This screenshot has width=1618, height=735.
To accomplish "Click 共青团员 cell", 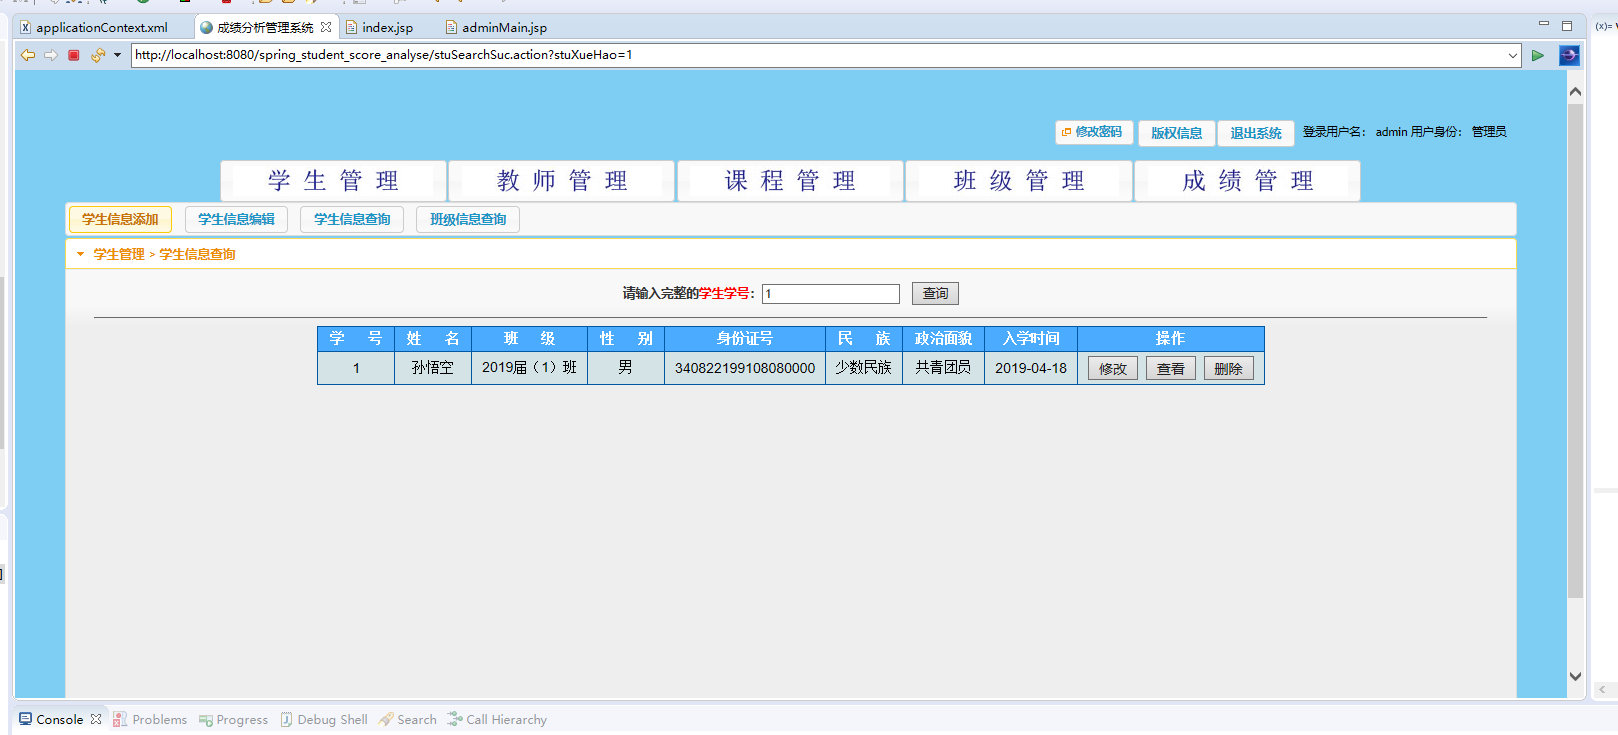I will click(943, 368).
